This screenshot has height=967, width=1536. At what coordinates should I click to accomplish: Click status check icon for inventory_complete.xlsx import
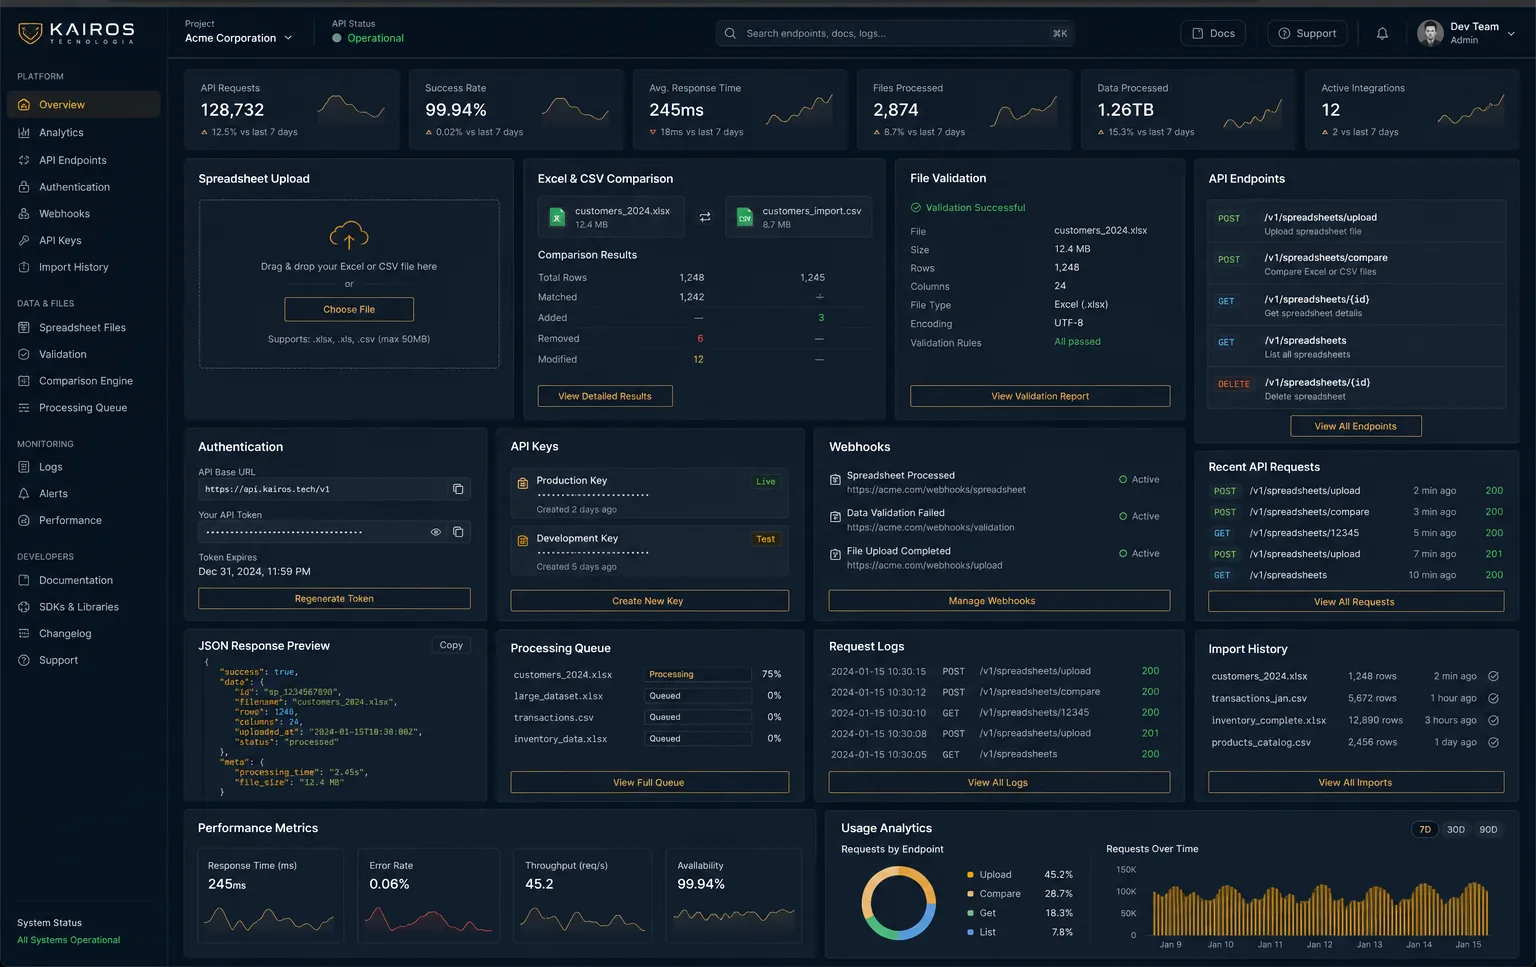[x=1493, y=720]
